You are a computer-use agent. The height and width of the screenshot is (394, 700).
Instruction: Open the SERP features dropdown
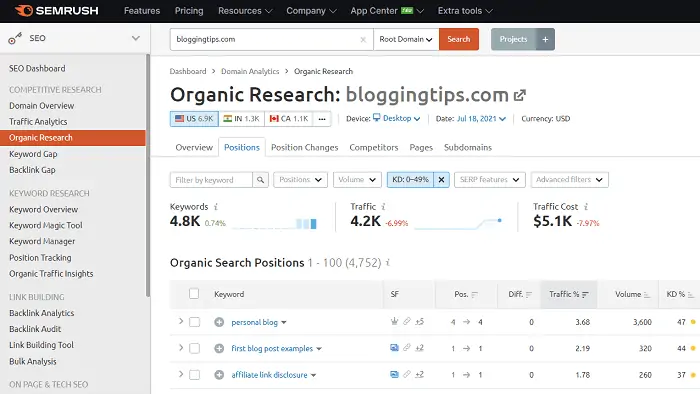490,180
